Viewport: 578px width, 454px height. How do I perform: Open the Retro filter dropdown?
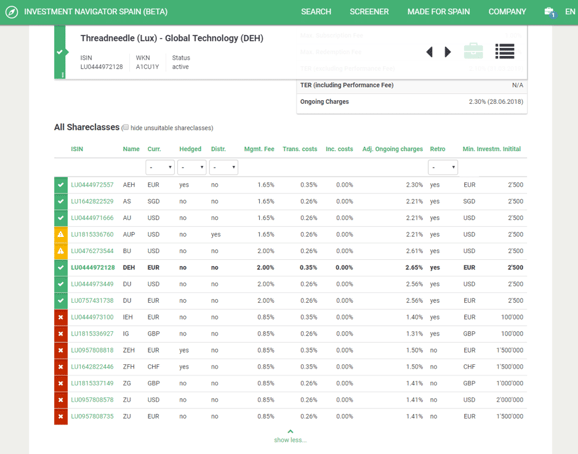pyautogui.click(x=443, y=167)
